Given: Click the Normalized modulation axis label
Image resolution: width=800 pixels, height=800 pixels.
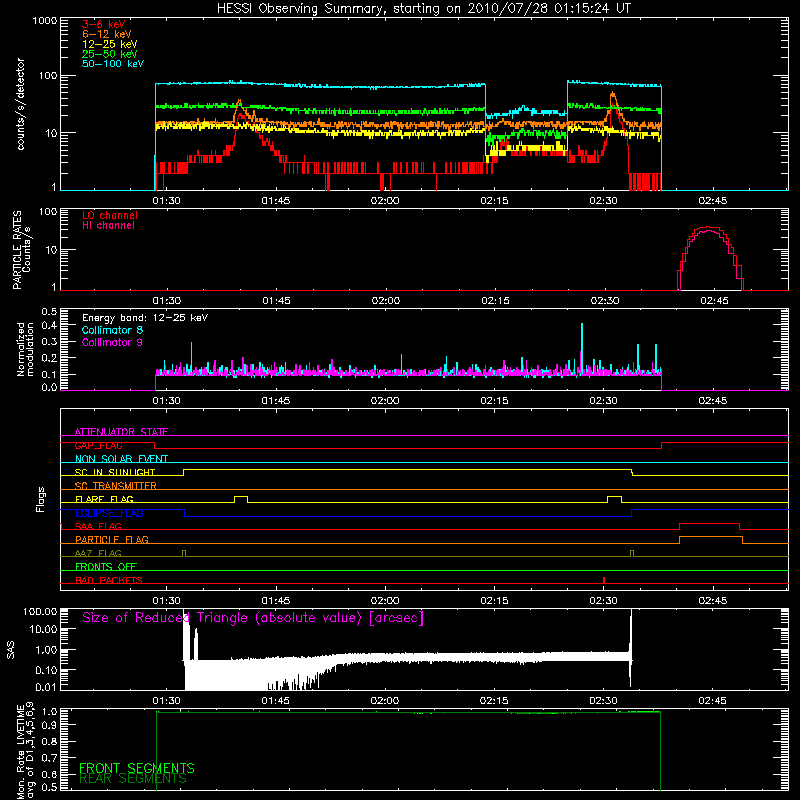Looking at the screenshot, I should point(25,349).
